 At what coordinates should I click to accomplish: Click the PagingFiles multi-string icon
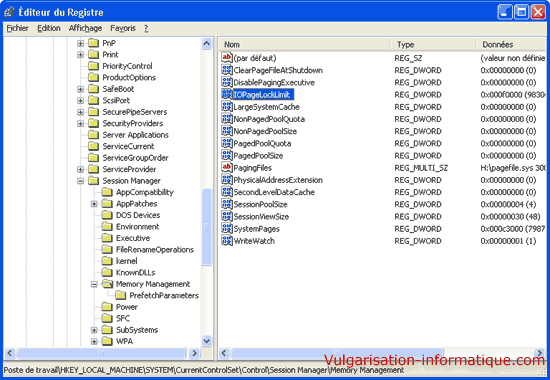[227, 167]
